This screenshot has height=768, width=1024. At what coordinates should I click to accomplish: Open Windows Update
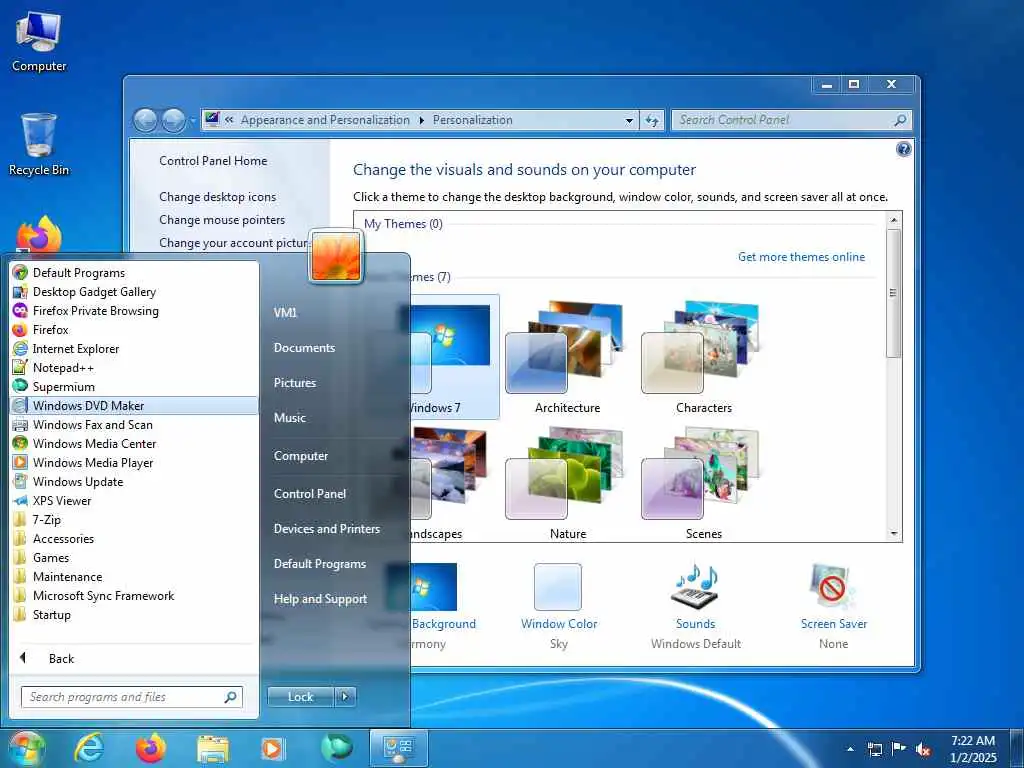(x=134, y=481)
